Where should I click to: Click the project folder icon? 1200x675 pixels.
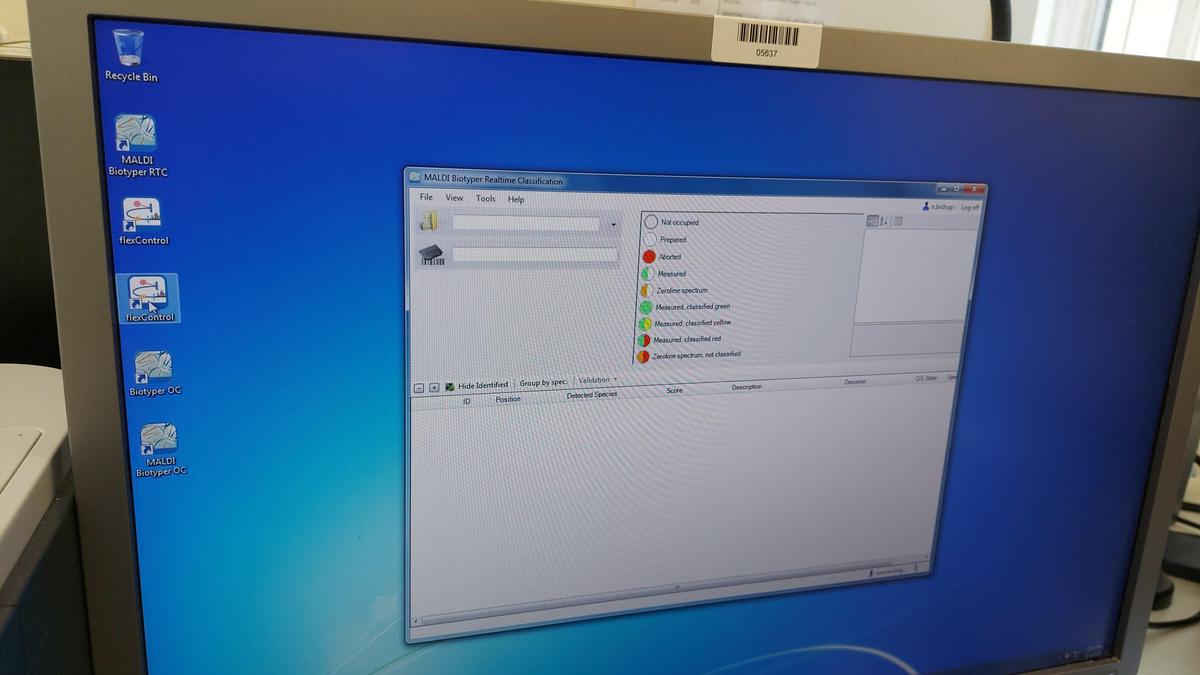pyautogui.click(x=430, y=222)
